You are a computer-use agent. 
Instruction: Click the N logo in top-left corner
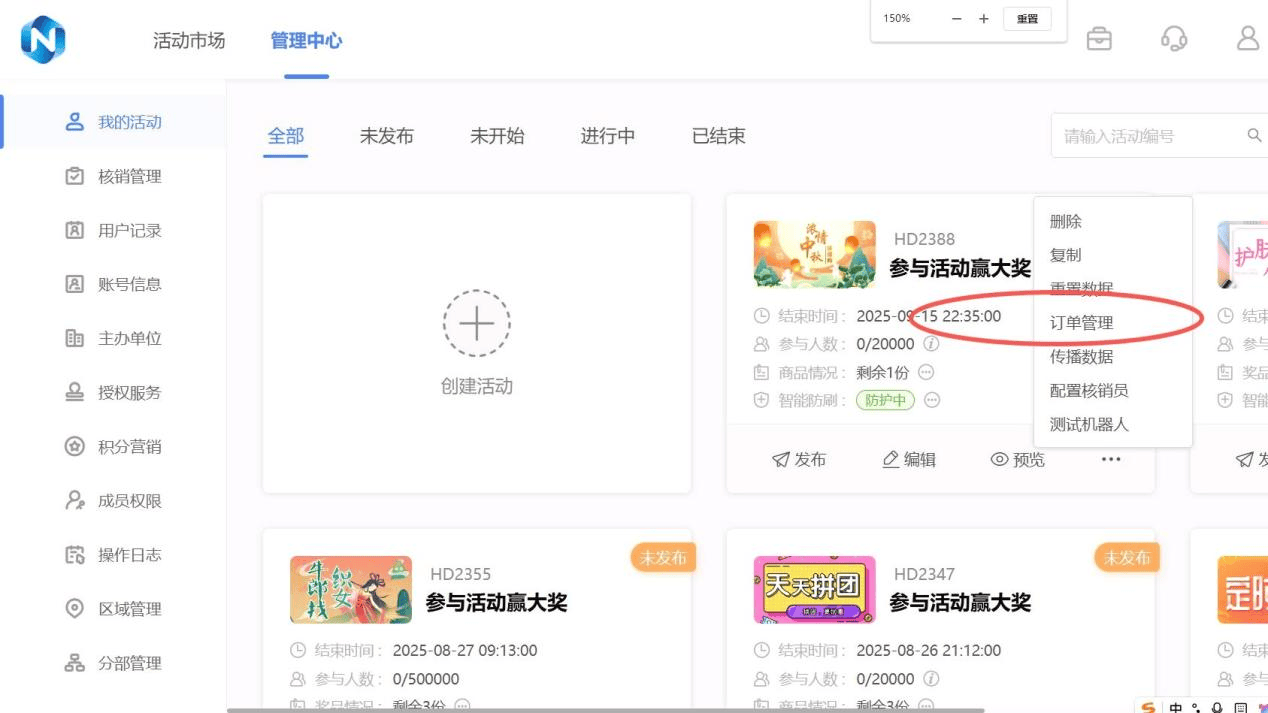pos(43,40)
